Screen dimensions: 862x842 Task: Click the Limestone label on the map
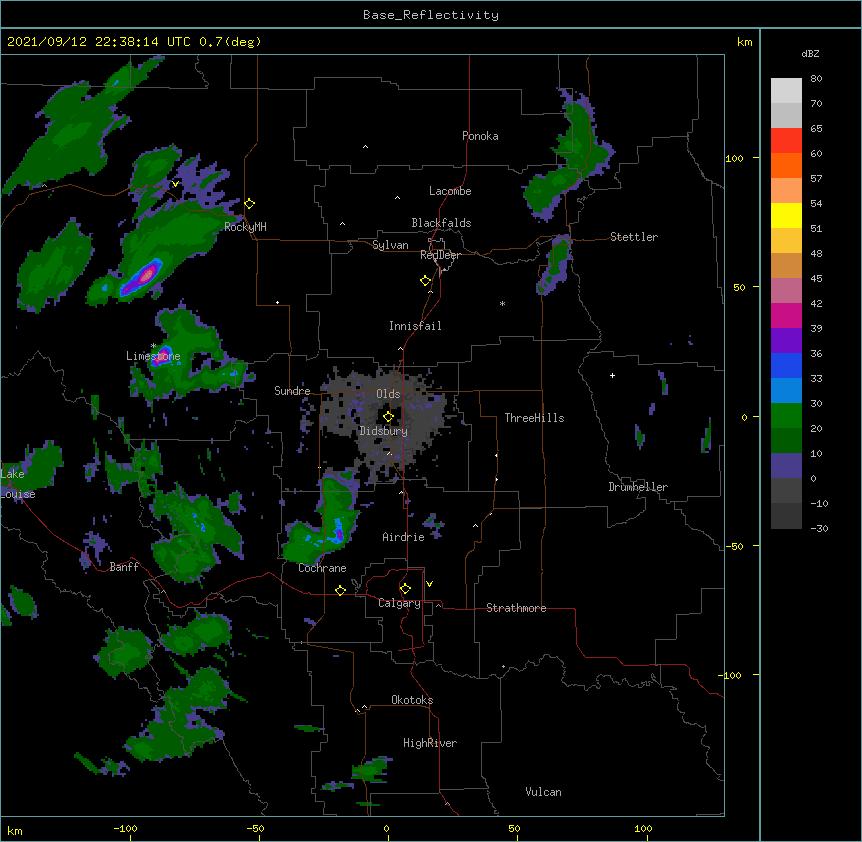pos(153,356)
